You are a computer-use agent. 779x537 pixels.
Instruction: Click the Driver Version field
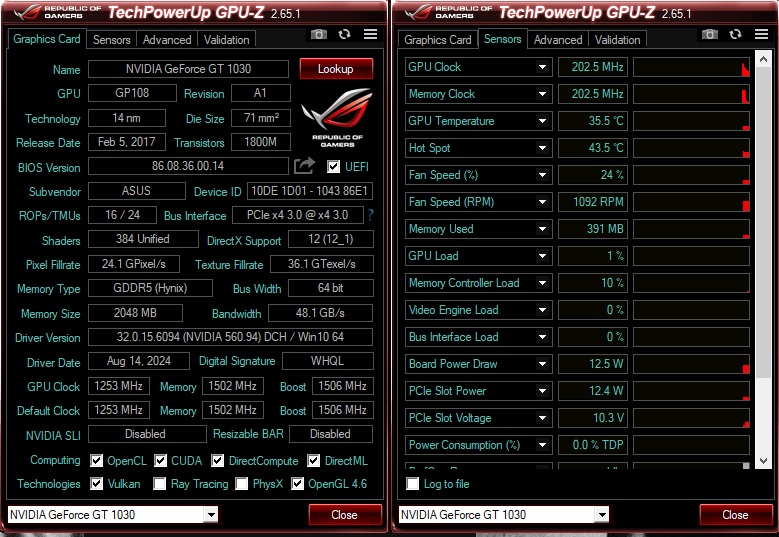(x=231, y=337)
